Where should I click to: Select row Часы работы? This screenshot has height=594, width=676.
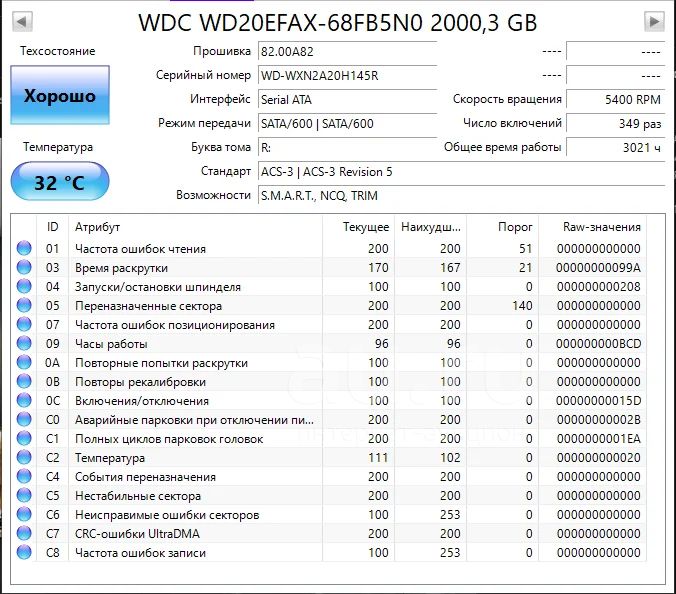[x=329, y=343]
